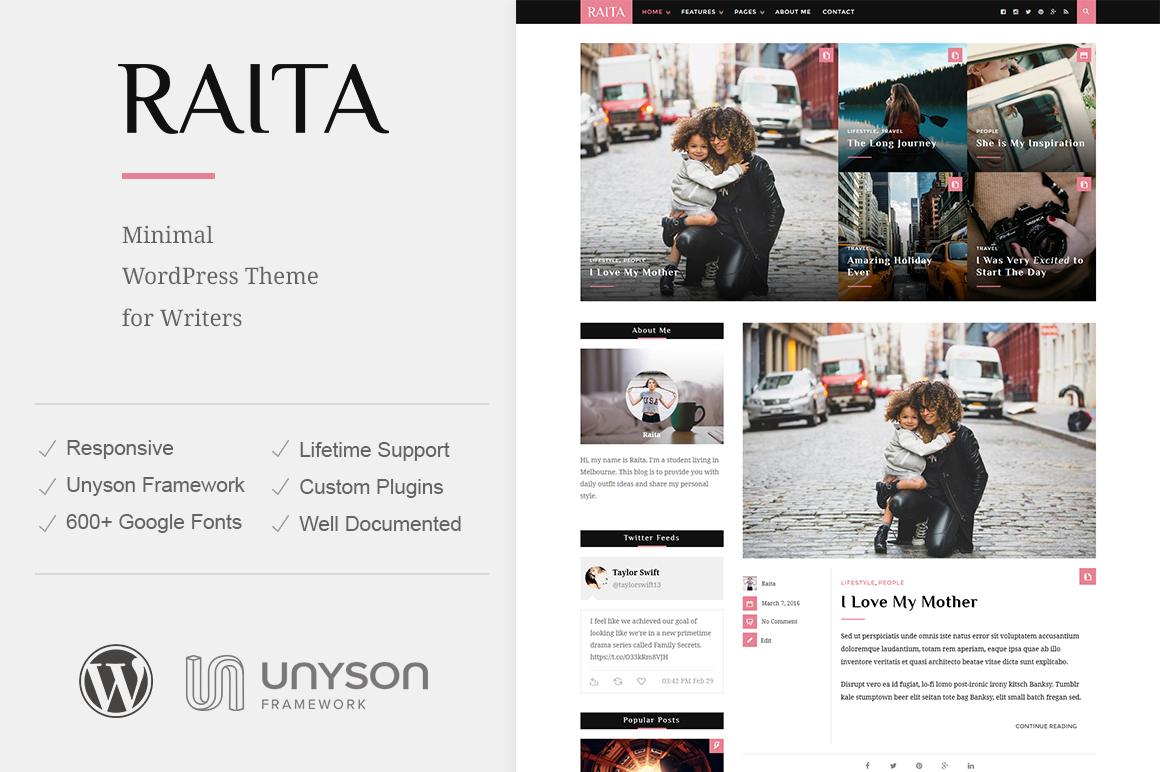Expand the Home menu dropdown
Screen dimensions: 1160x772
pos(656,12)
